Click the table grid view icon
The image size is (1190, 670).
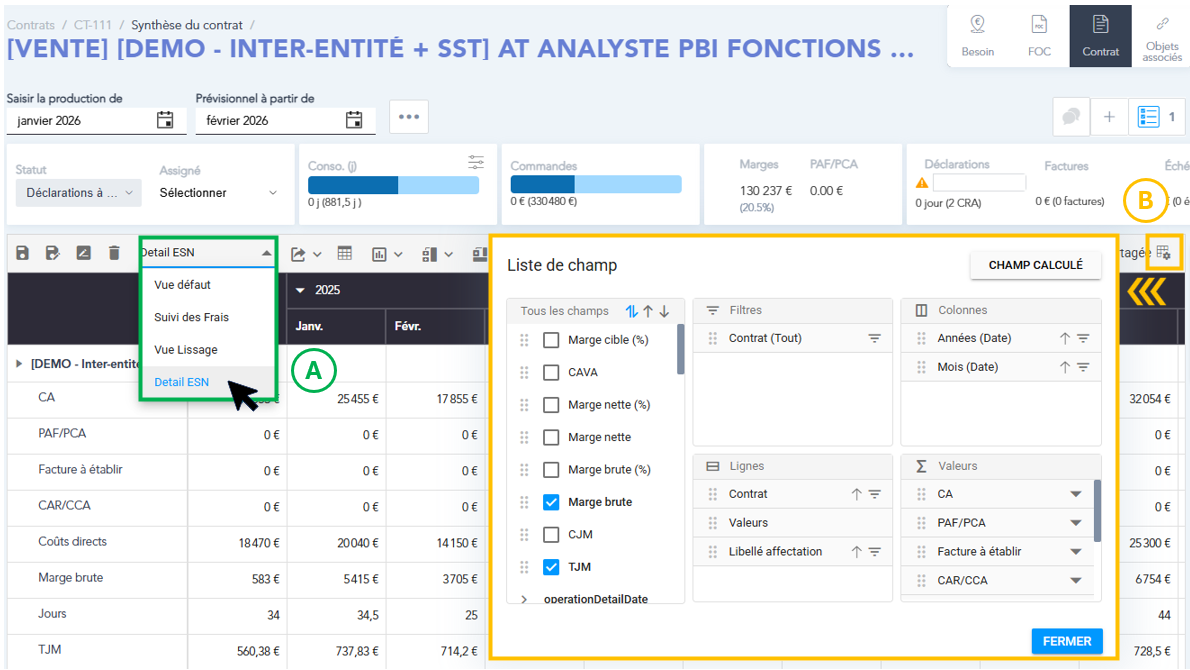(x=345, y=254)
